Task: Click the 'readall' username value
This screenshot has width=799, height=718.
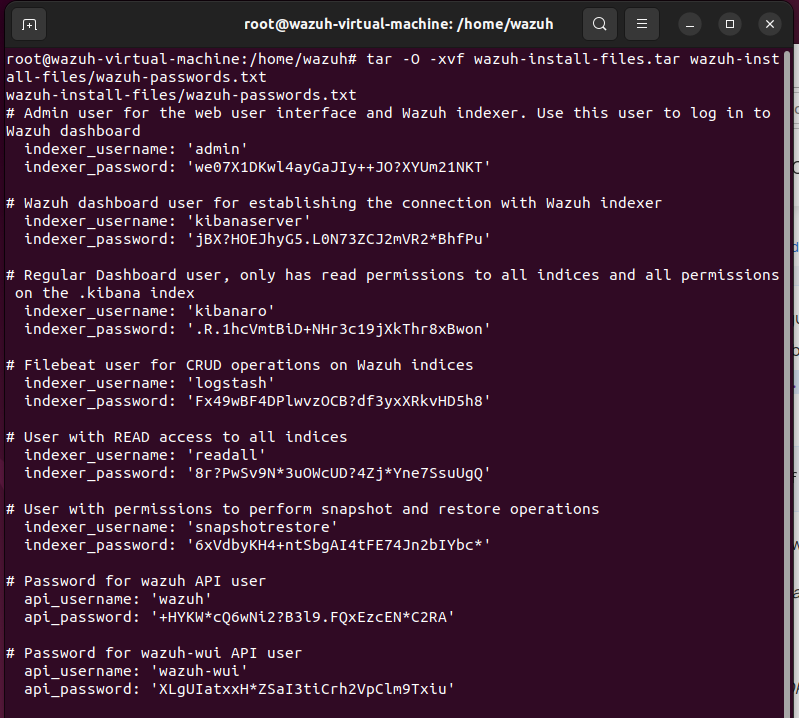Action: click(226, 455)
